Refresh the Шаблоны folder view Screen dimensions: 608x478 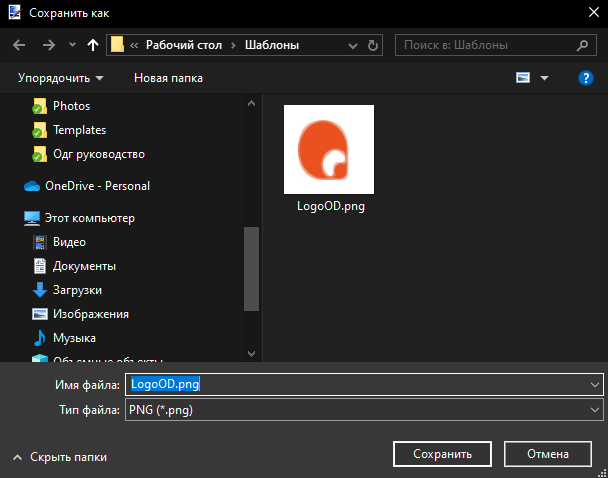[373, 45]
